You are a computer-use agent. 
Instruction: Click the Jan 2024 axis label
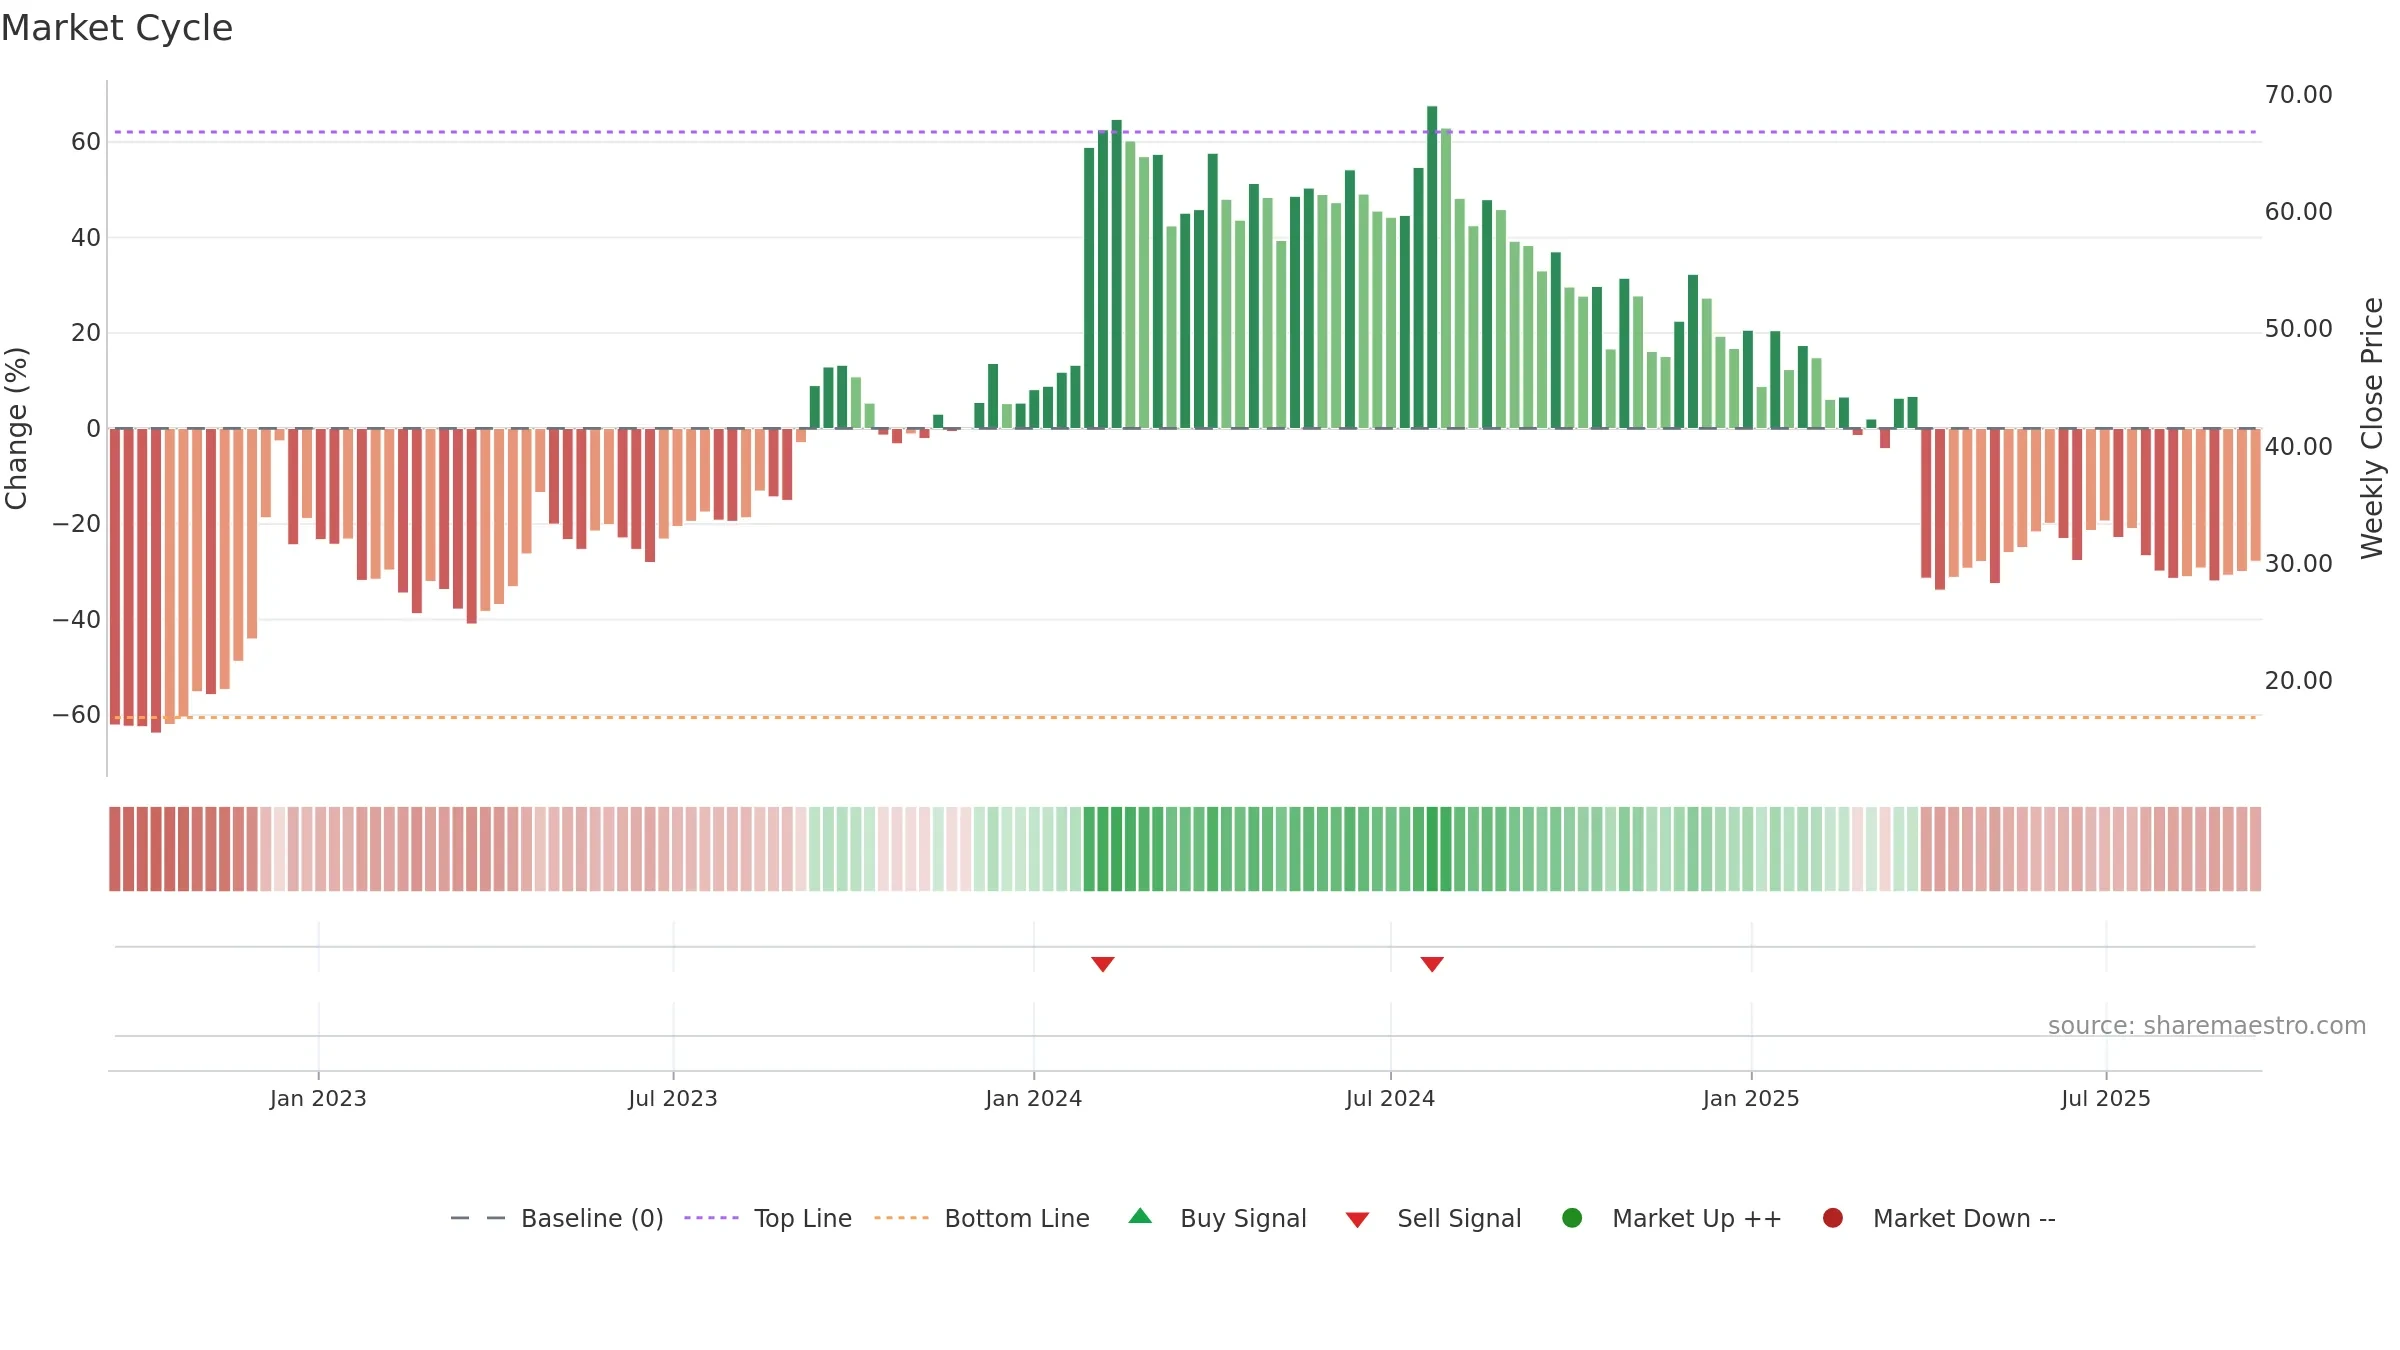coord(1034,1098)
